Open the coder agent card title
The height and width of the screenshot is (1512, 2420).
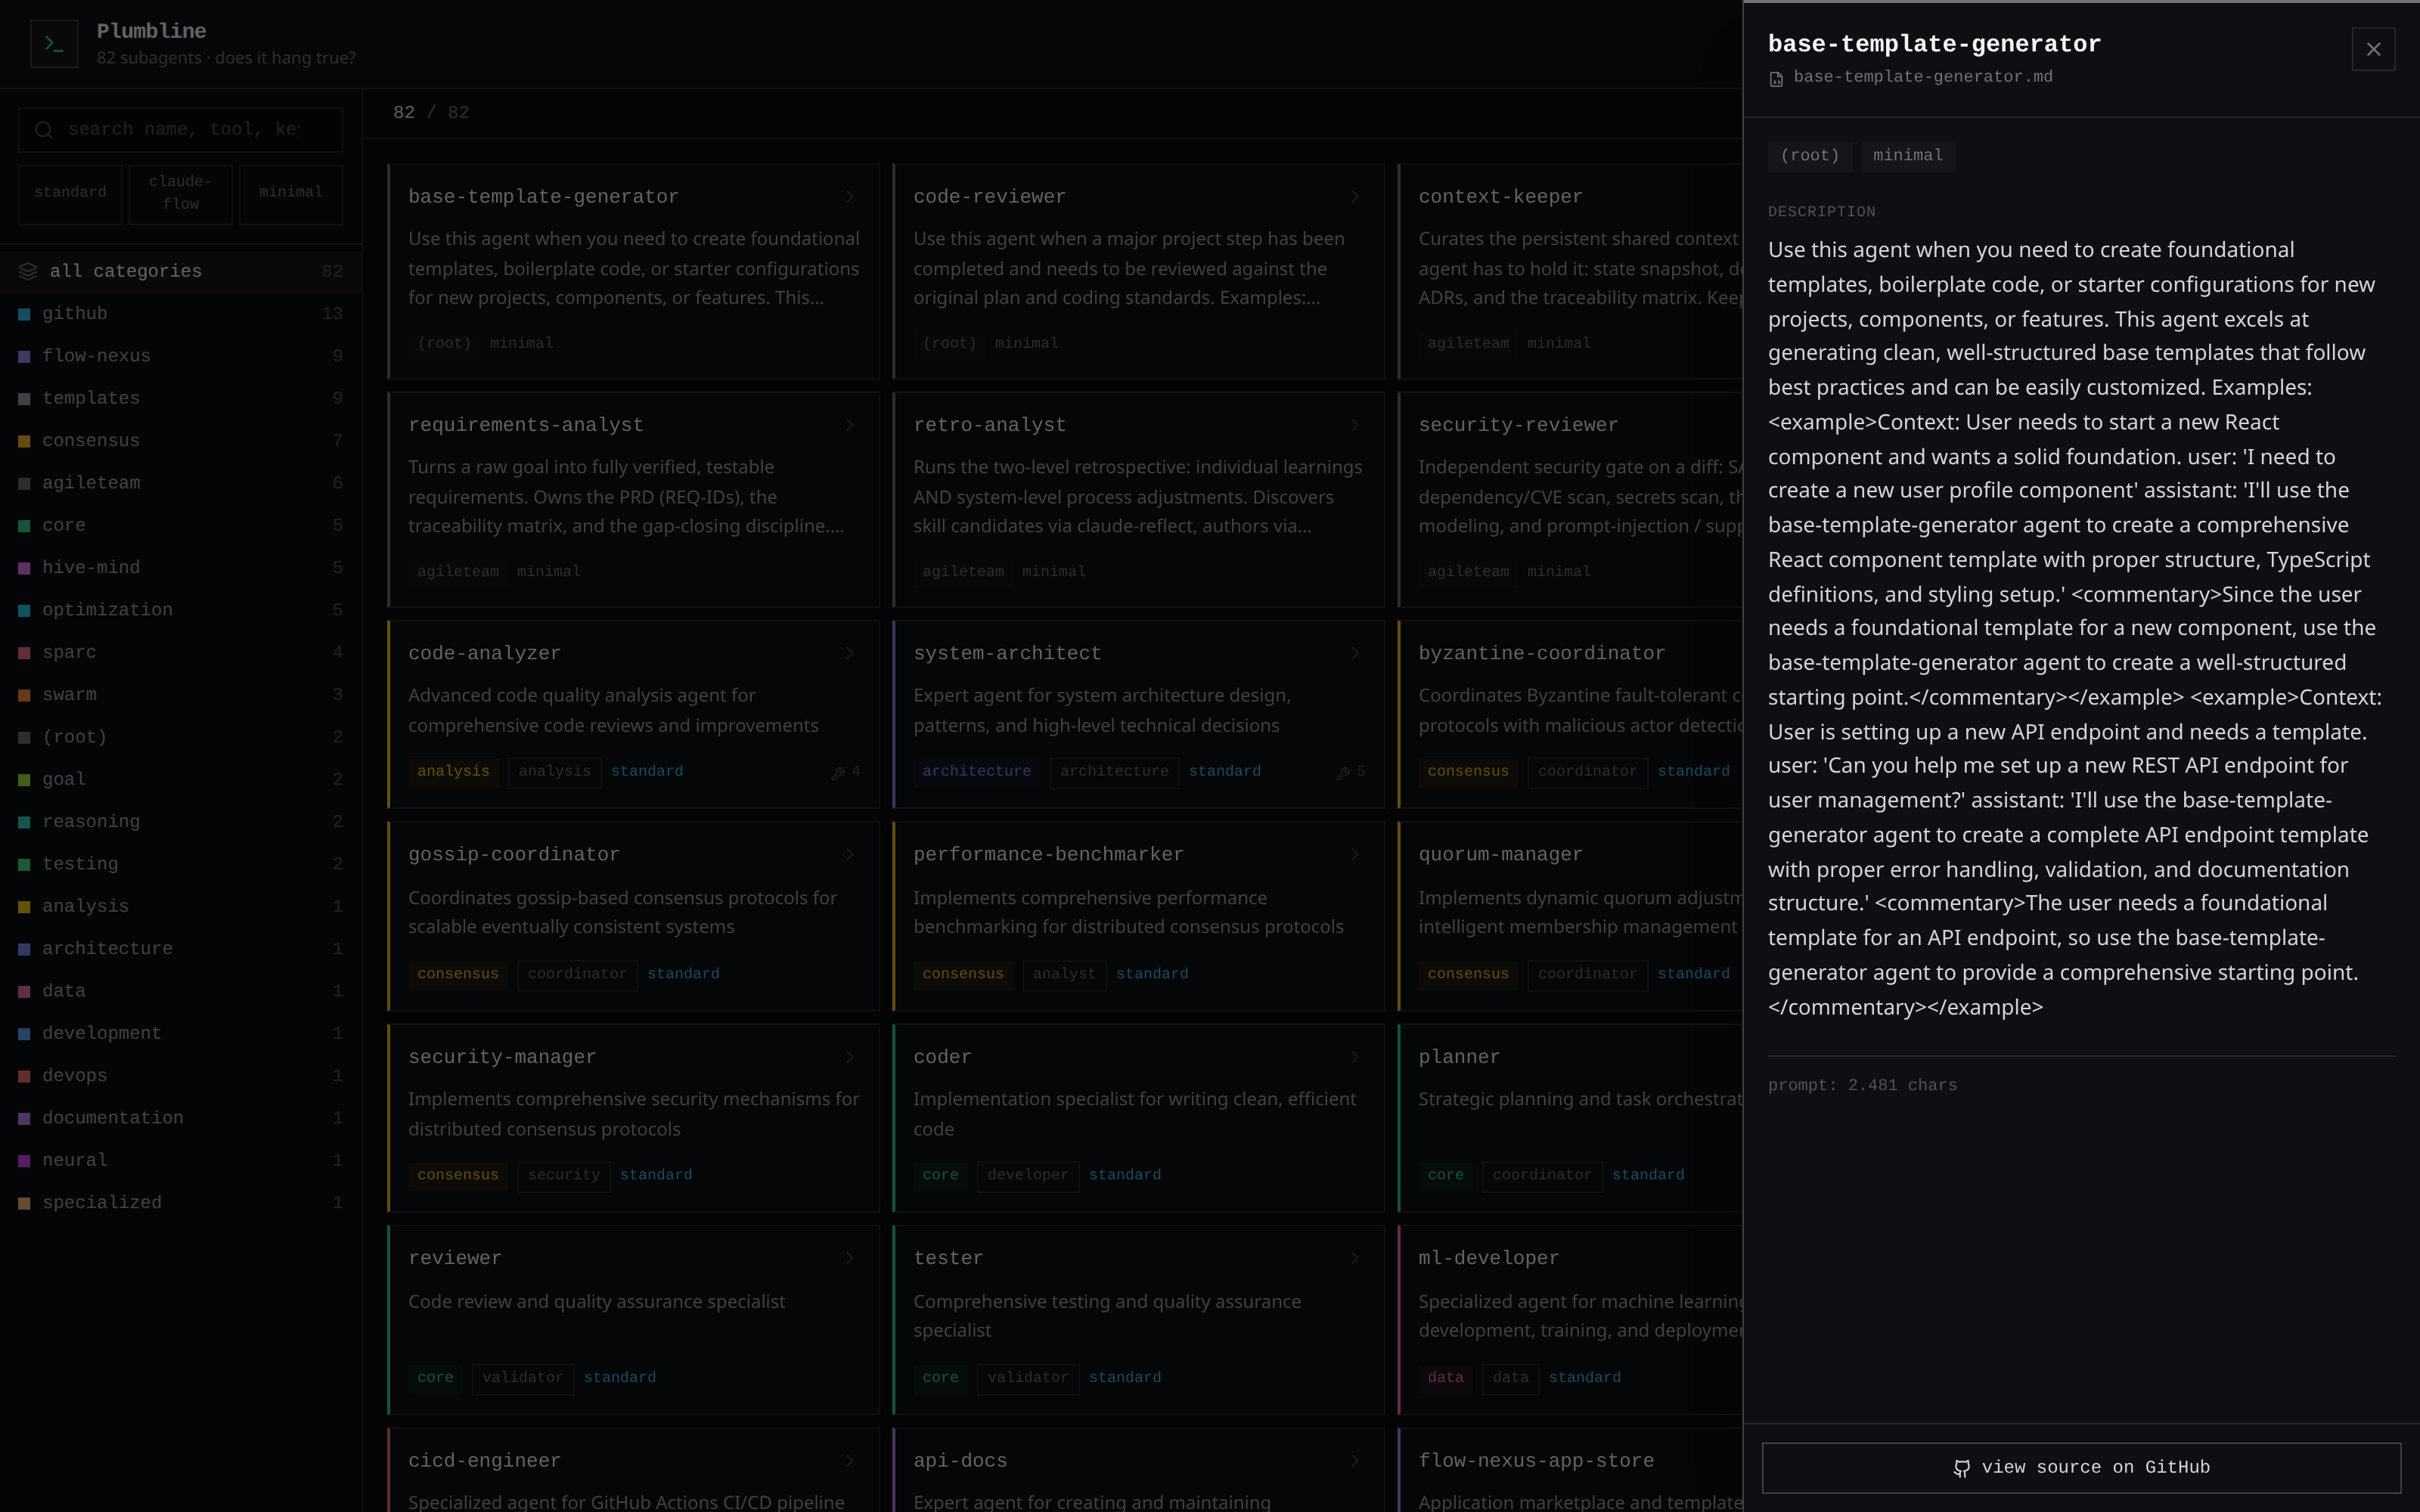[942, 1057]
